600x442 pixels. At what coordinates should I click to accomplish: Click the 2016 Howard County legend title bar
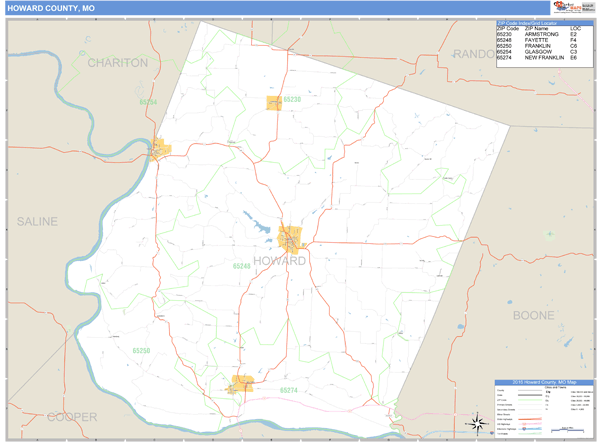[x=543, y=381]
